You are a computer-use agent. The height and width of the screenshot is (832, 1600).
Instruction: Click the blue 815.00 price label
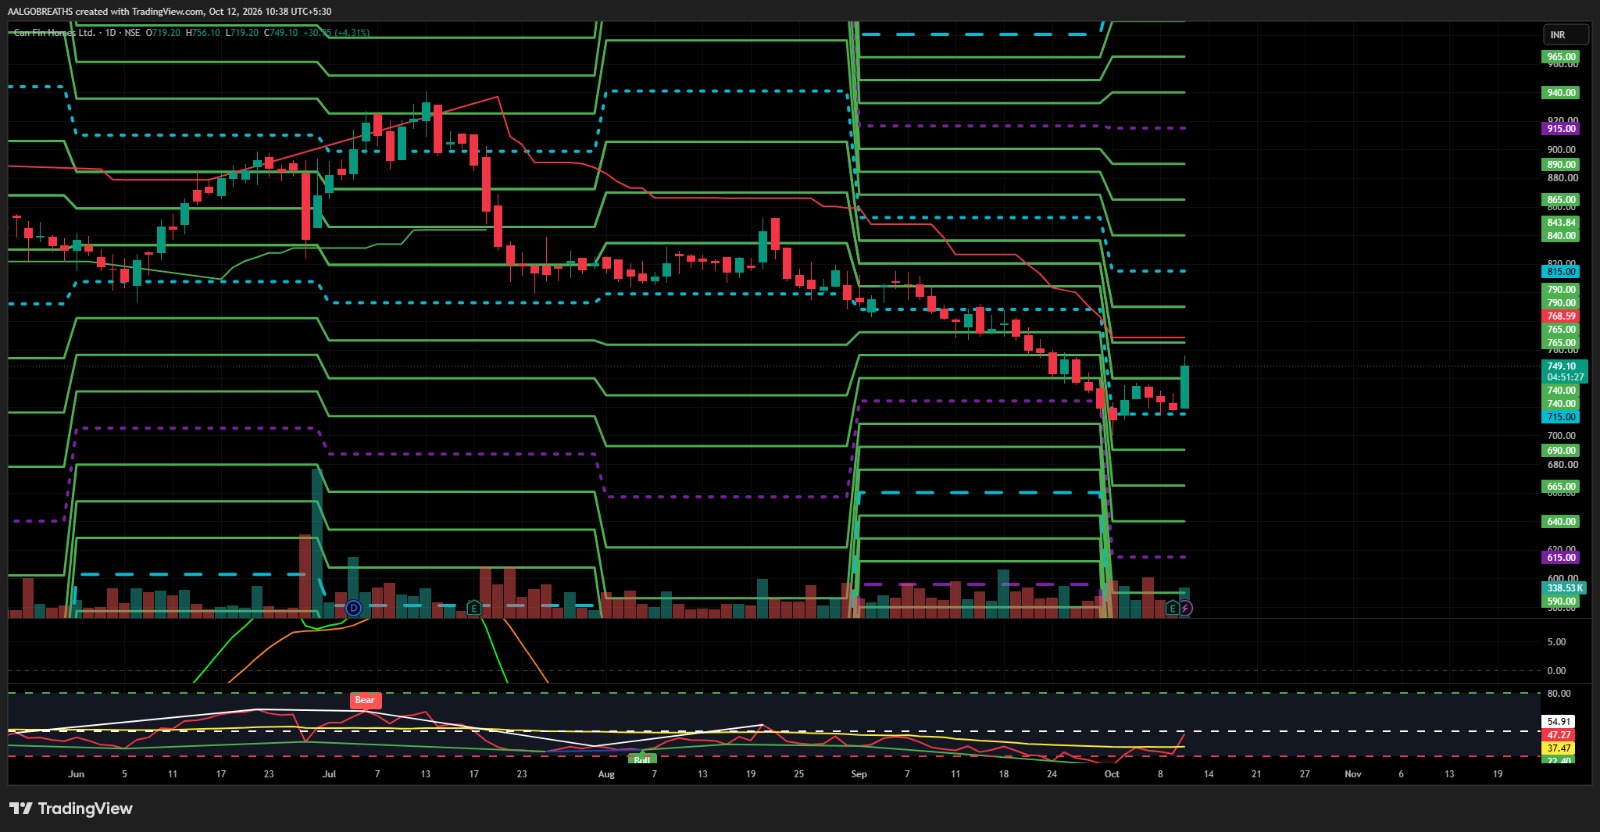tap(1561, 272)
